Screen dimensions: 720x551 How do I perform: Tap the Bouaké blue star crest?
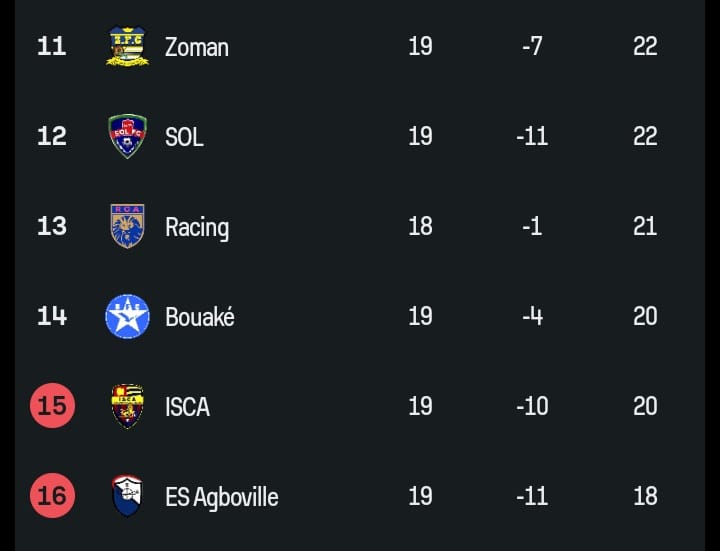click(127, 316)
